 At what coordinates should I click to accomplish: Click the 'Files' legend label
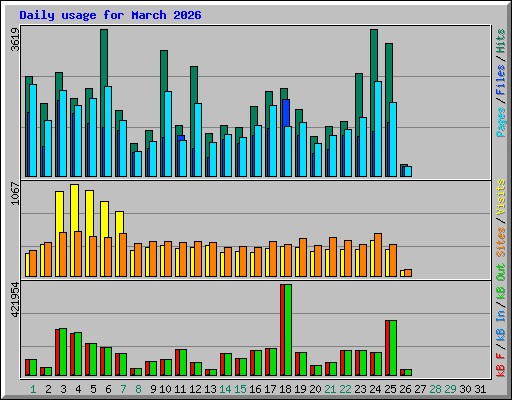pos(501,80)
